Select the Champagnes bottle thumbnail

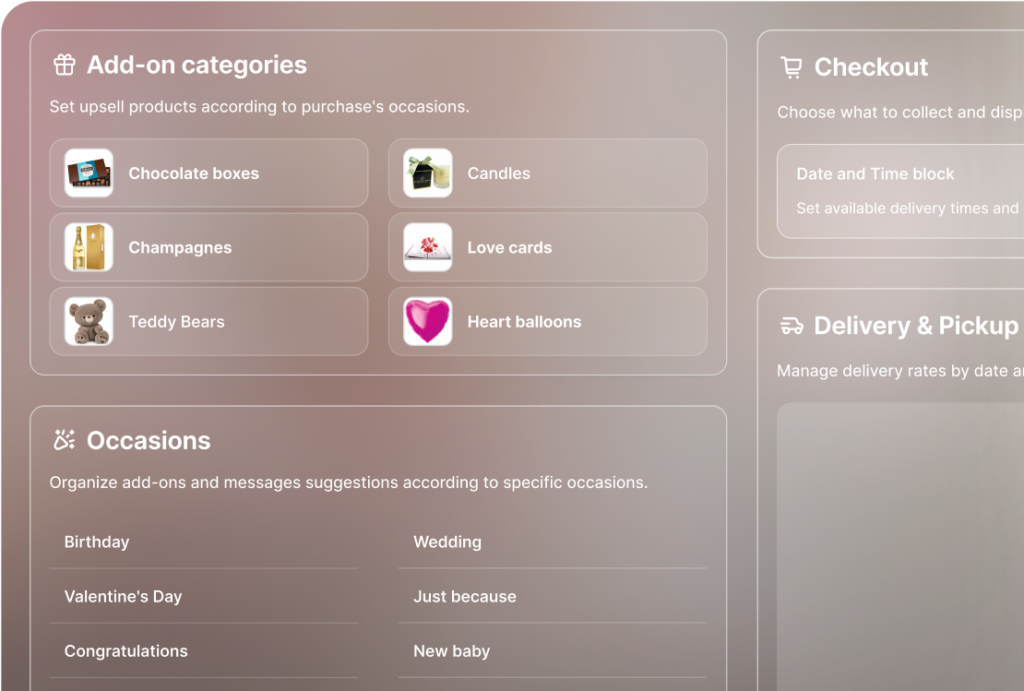(x=89, y=248)
